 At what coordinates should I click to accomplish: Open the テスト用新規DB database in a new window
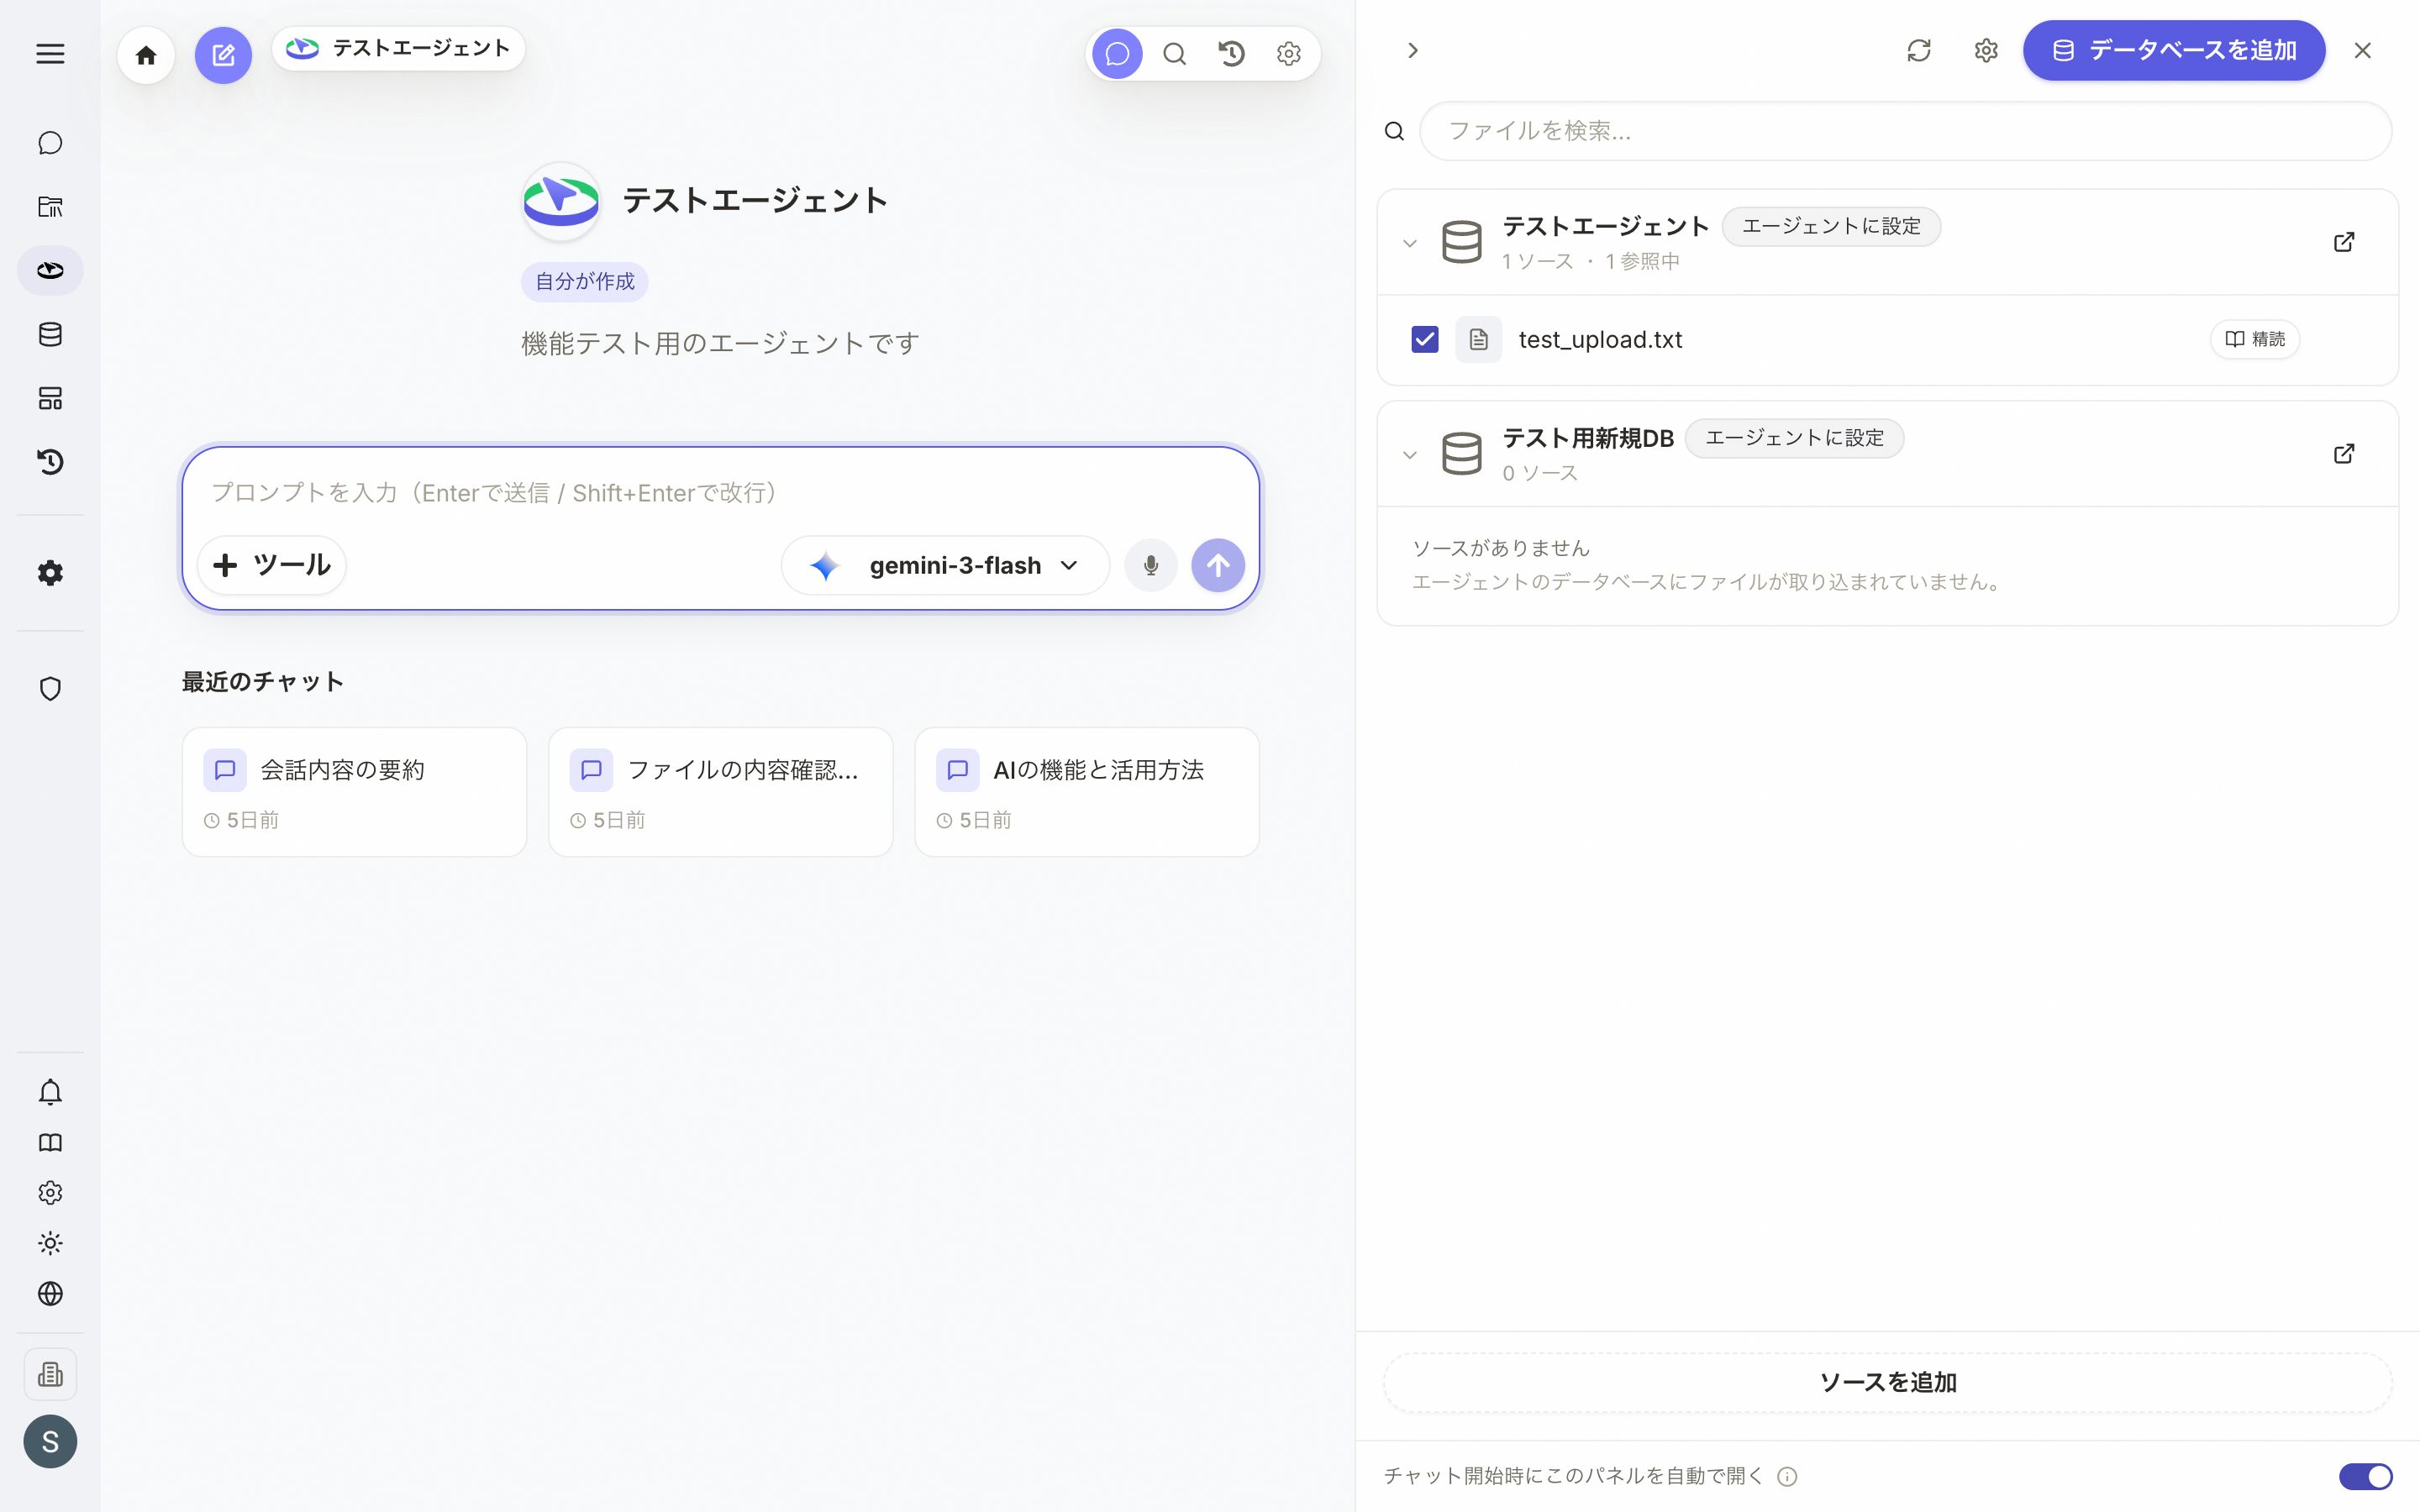click(x=2344, y=454)
